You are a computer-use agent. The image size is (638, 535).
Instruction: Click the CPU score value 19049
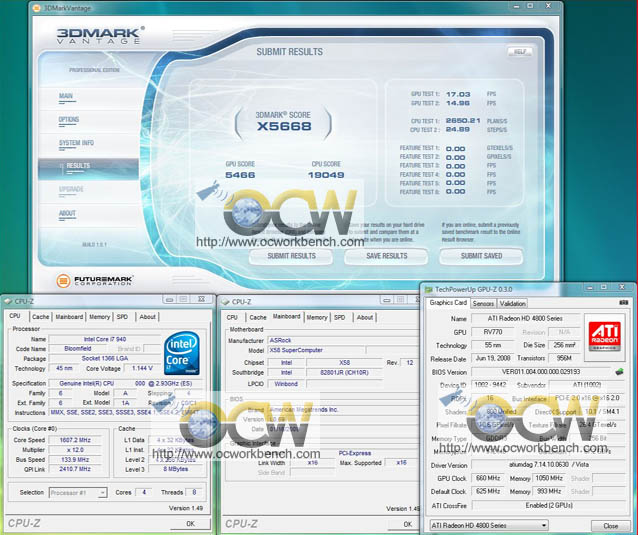tap(326, 175)
